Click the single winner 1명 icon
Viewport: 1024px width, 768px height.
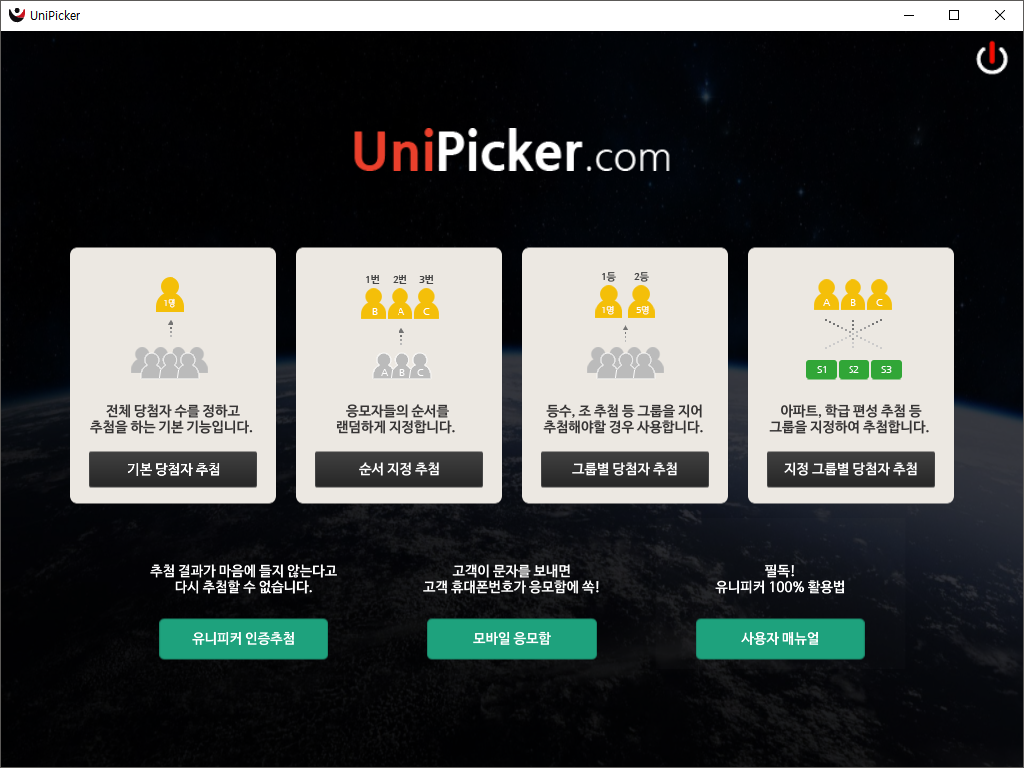tap(170, 295)
